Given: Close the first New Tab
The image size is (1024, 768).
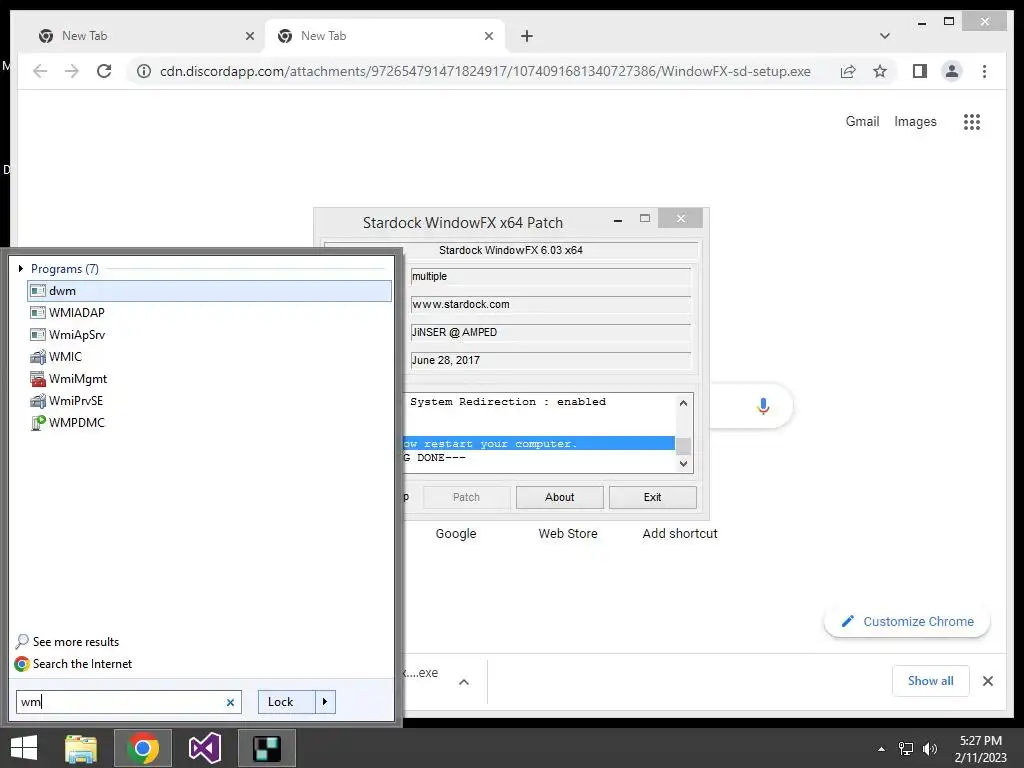Looking at the screenshot, I should (250, 37).
